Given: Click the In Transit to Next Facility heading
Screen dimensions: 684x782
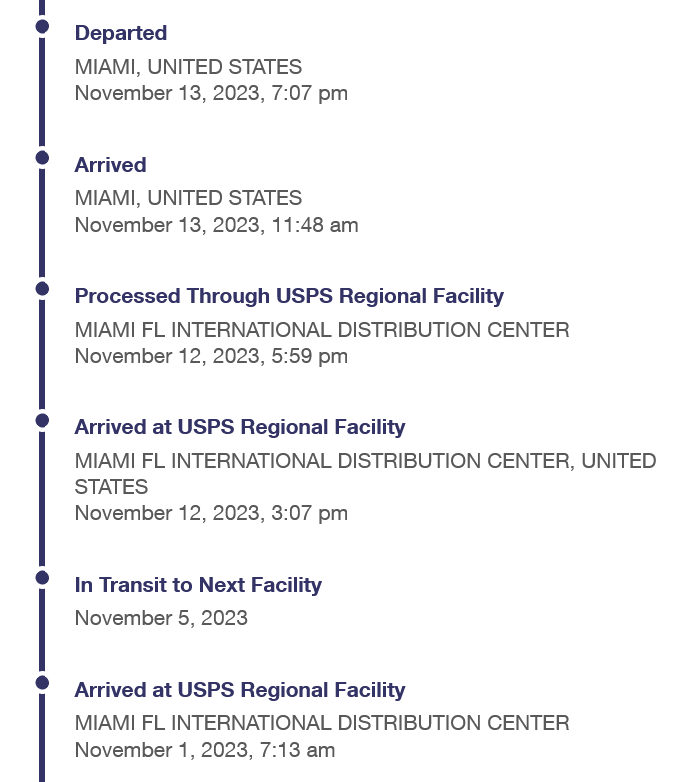Looking at the screenshot, I should (198, 585).
